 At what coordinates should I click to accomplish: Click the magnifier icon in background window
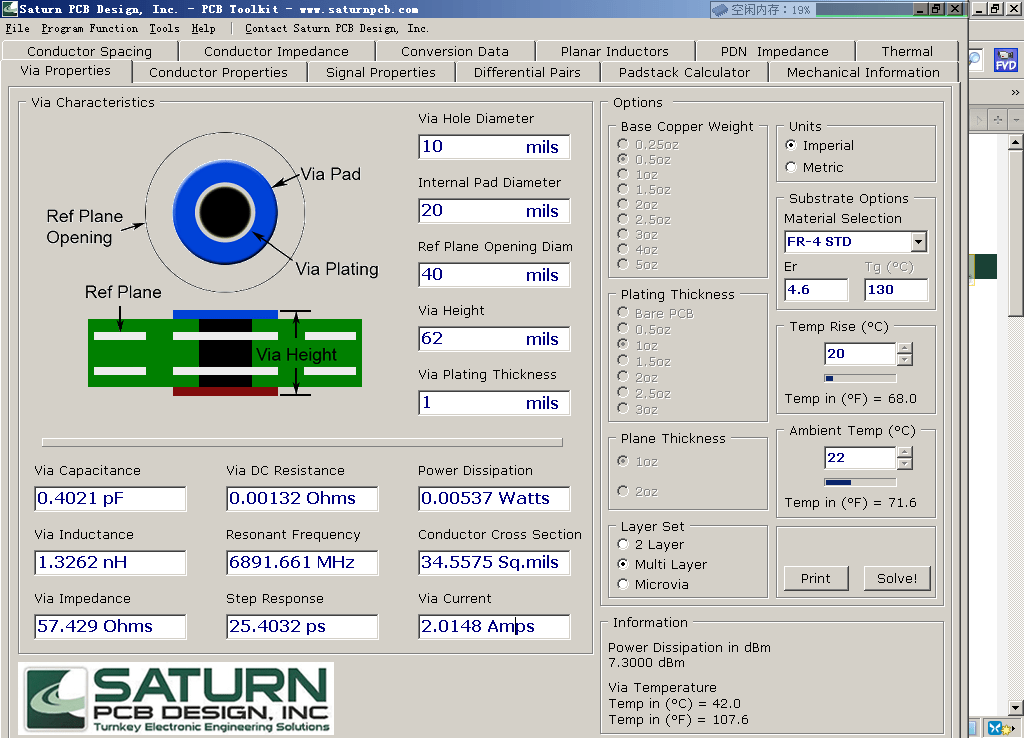point(974,59)
